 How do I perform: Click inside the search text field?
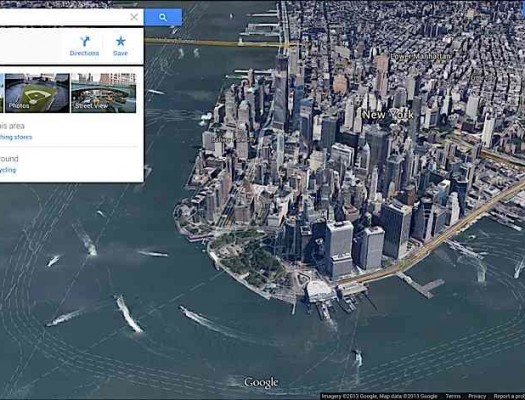(64, 17)
